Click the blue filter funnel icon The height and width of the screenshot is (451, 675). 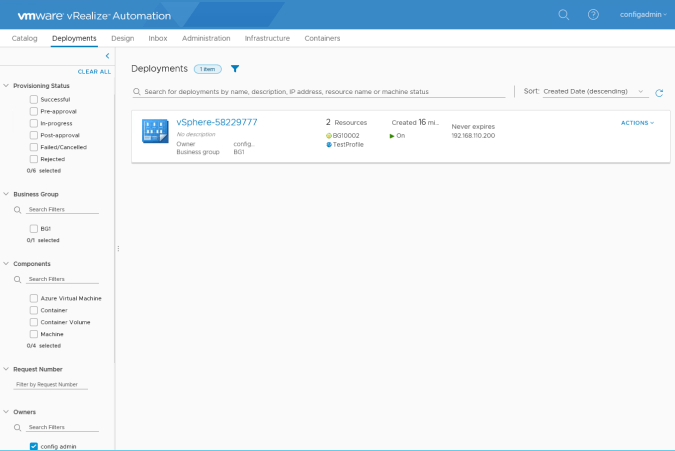[x=235, y=69]
